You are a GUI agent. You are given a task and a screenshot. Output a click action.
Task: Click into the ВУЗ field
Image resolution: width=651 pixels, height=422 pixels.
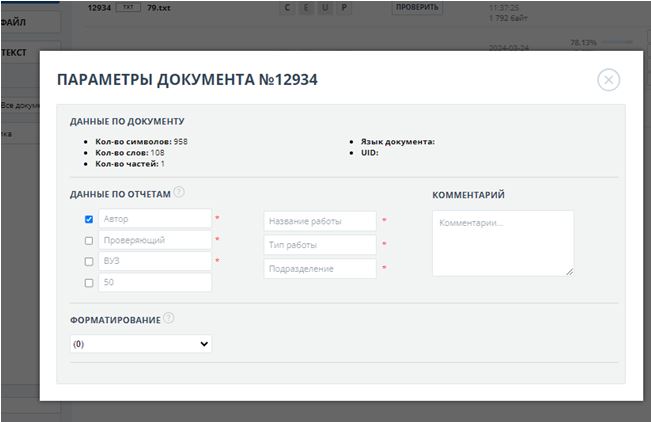(155, 261)
